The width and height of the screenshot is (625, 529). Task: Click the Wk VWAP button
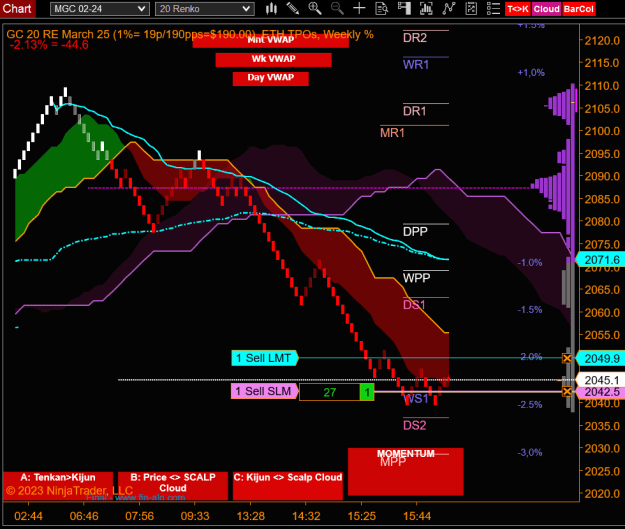273,59
